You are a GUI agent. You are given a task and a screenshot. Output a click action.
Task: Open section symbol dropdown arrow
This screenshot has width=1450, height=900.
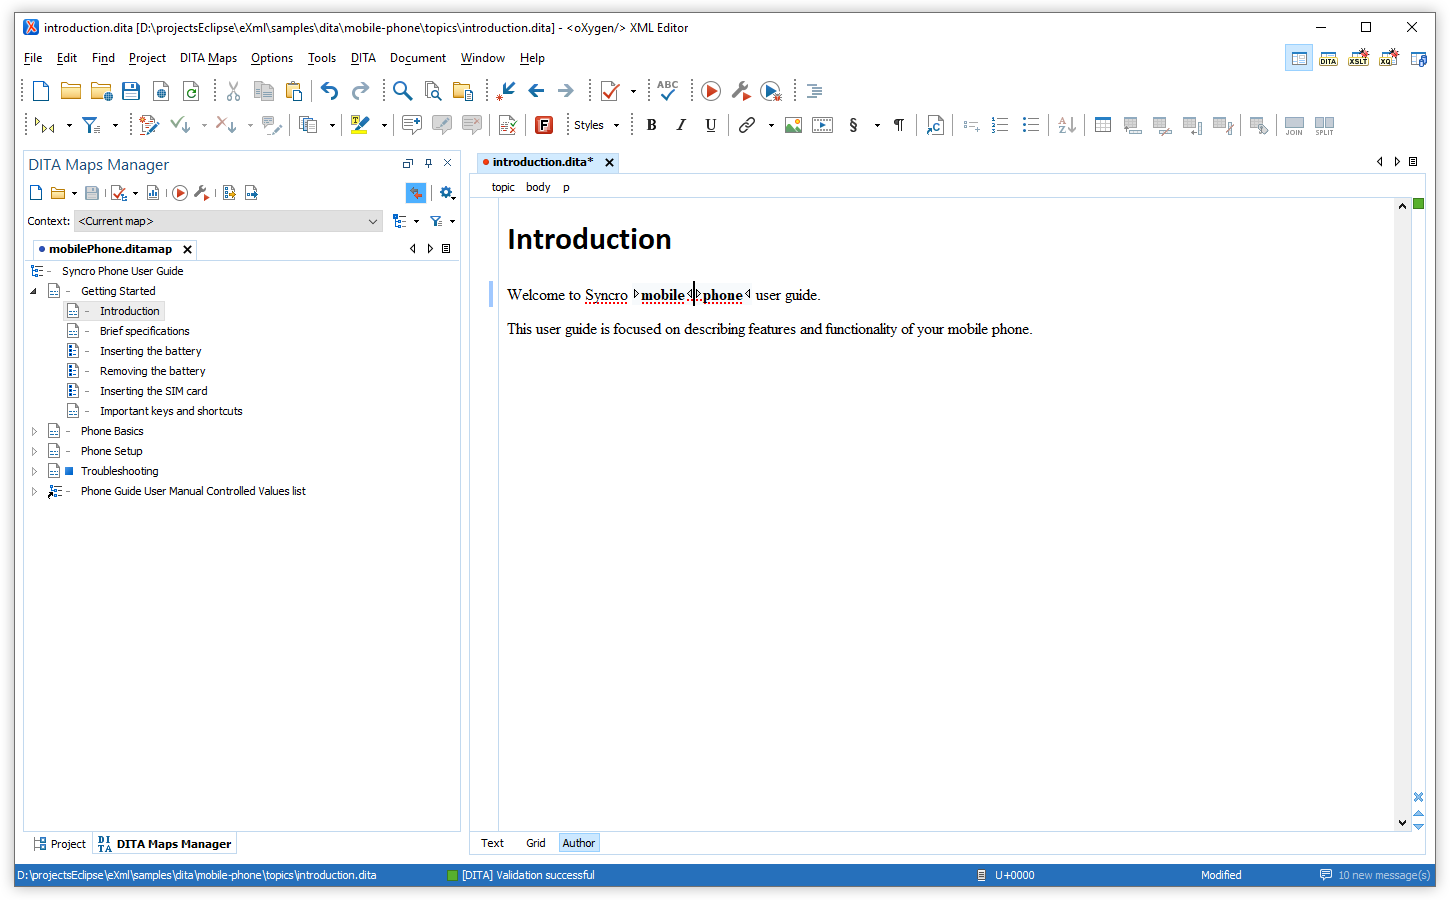877,125
